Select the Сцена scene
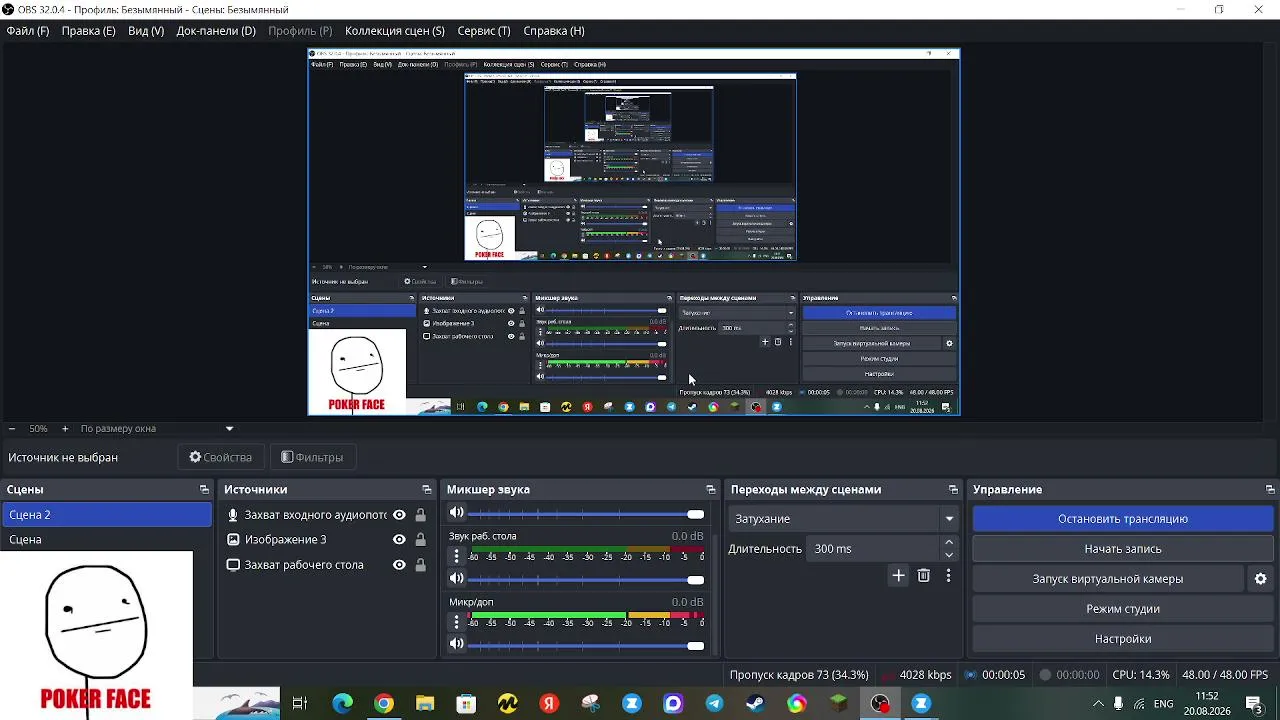 (106, 540)
